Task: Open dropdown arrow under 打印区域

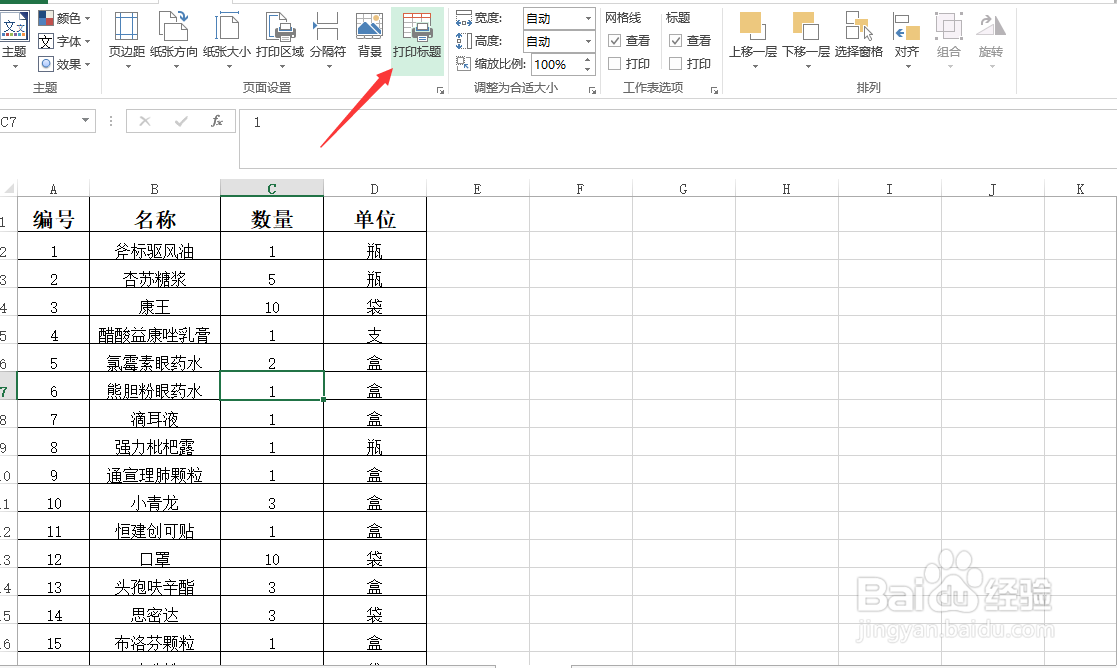Action: 282,66
